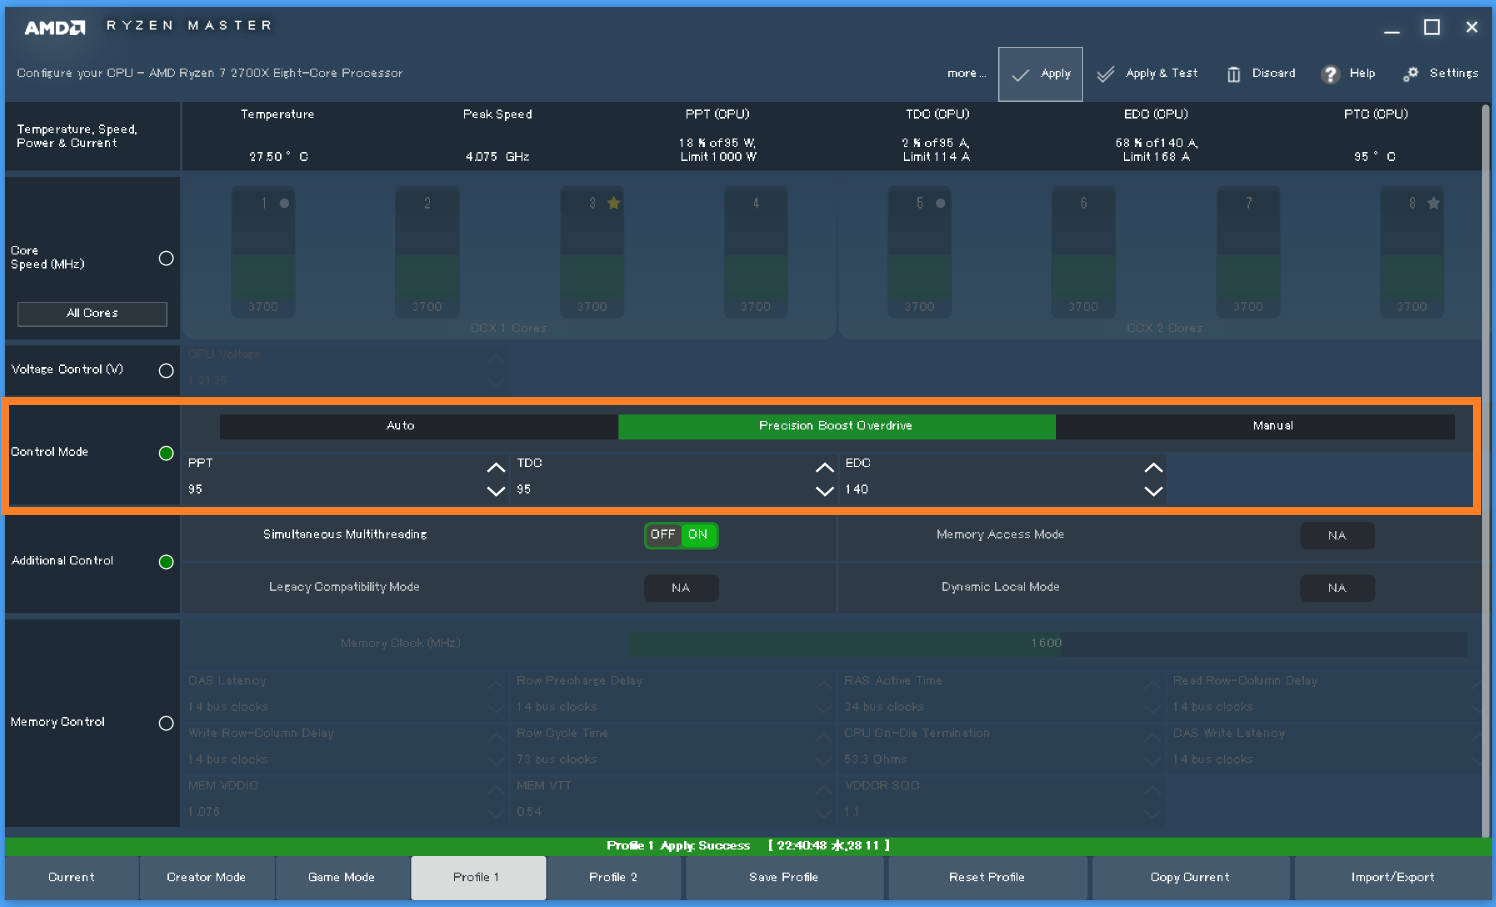This screenshot has width=1496, height=907.
Task: Open the Current profile tab
Action: coord(72,878)
